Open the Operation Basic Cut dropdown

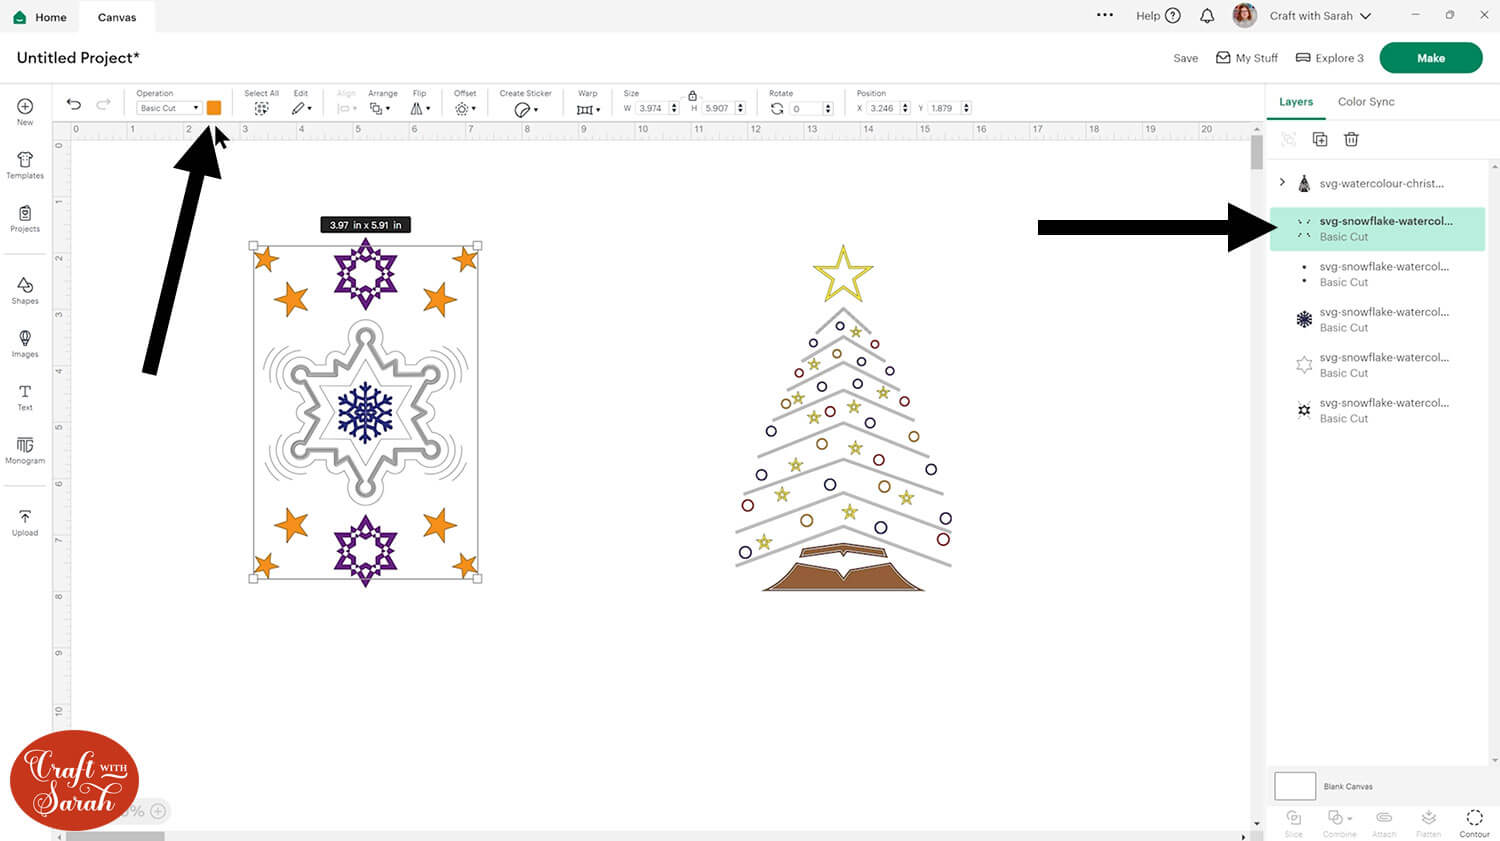(168, 108)
